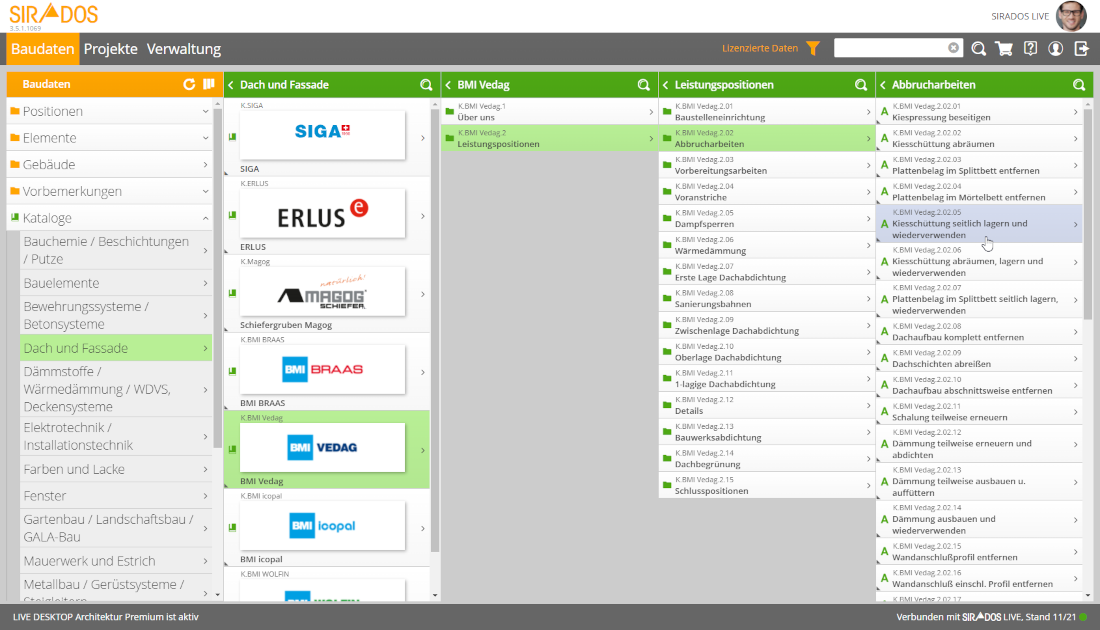This screenshot has height=630, width=1100.
Task: Select the ERLUS catalog thumbnail
Action: pyautogui.click(x=323, y=213)
